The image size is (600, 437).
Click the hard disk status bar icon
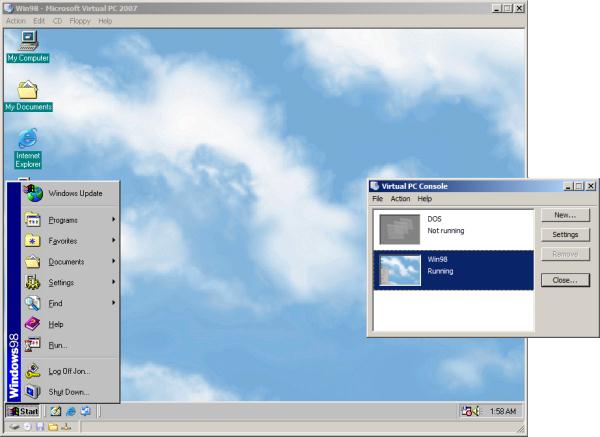click(14, 427)
